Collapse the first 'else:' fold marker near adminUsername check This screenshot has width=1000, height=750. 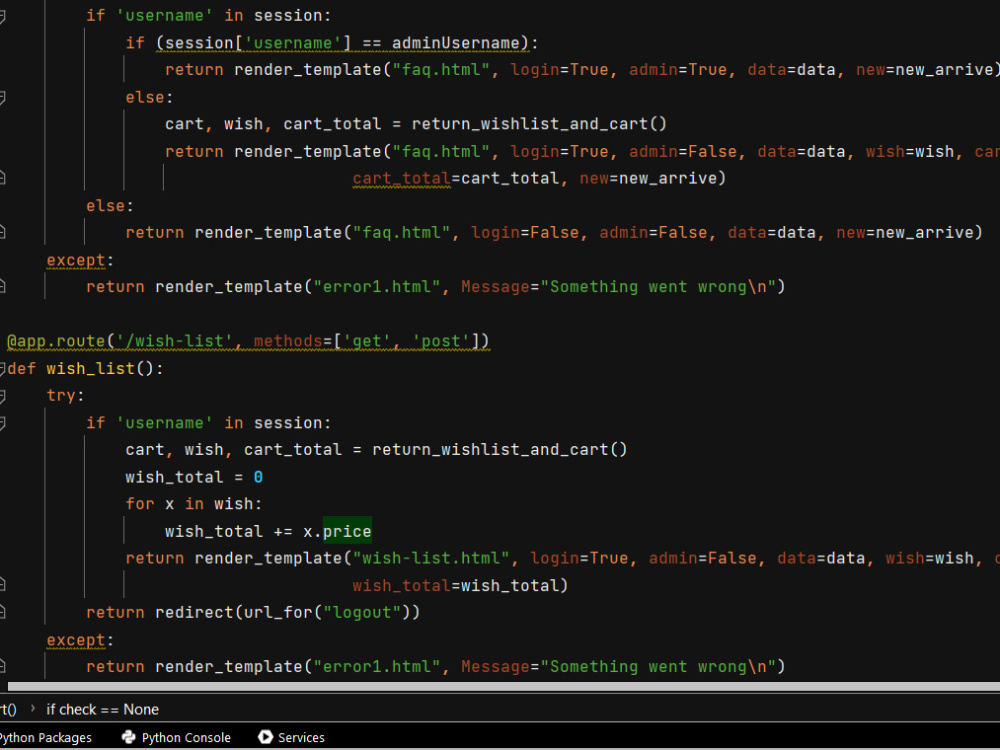(x=2, y=98)
